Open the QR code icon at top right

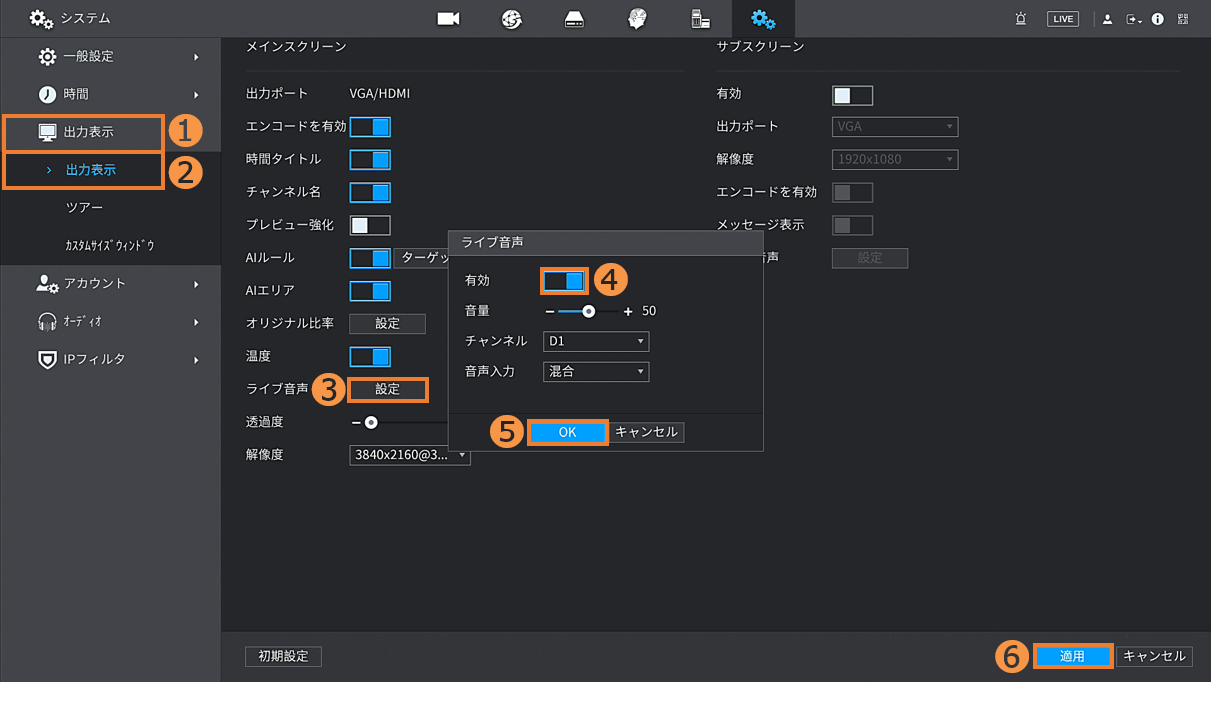pyautogui.click(x=1184, y=19)
